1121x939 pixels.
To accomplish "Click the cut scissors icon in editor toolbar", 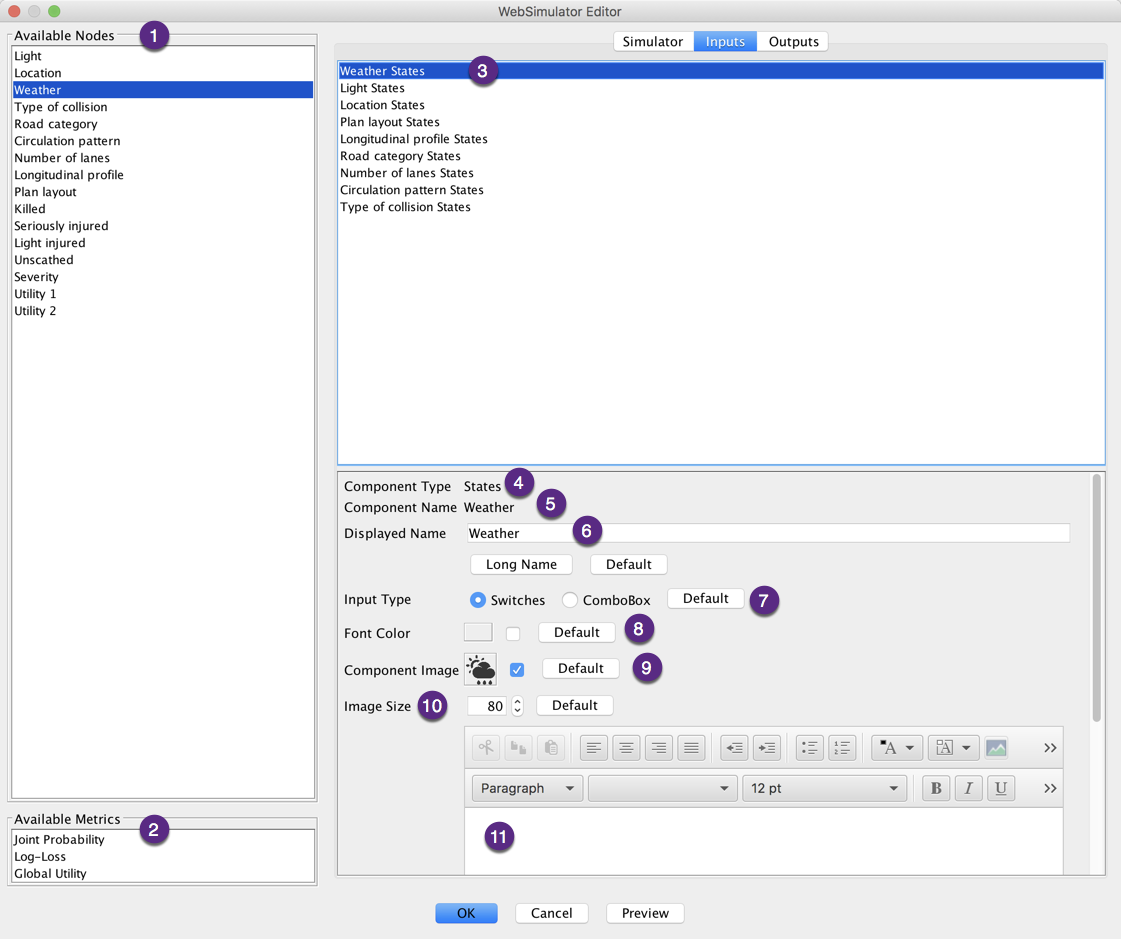I will pyautogui.click(x=486, y=748).
